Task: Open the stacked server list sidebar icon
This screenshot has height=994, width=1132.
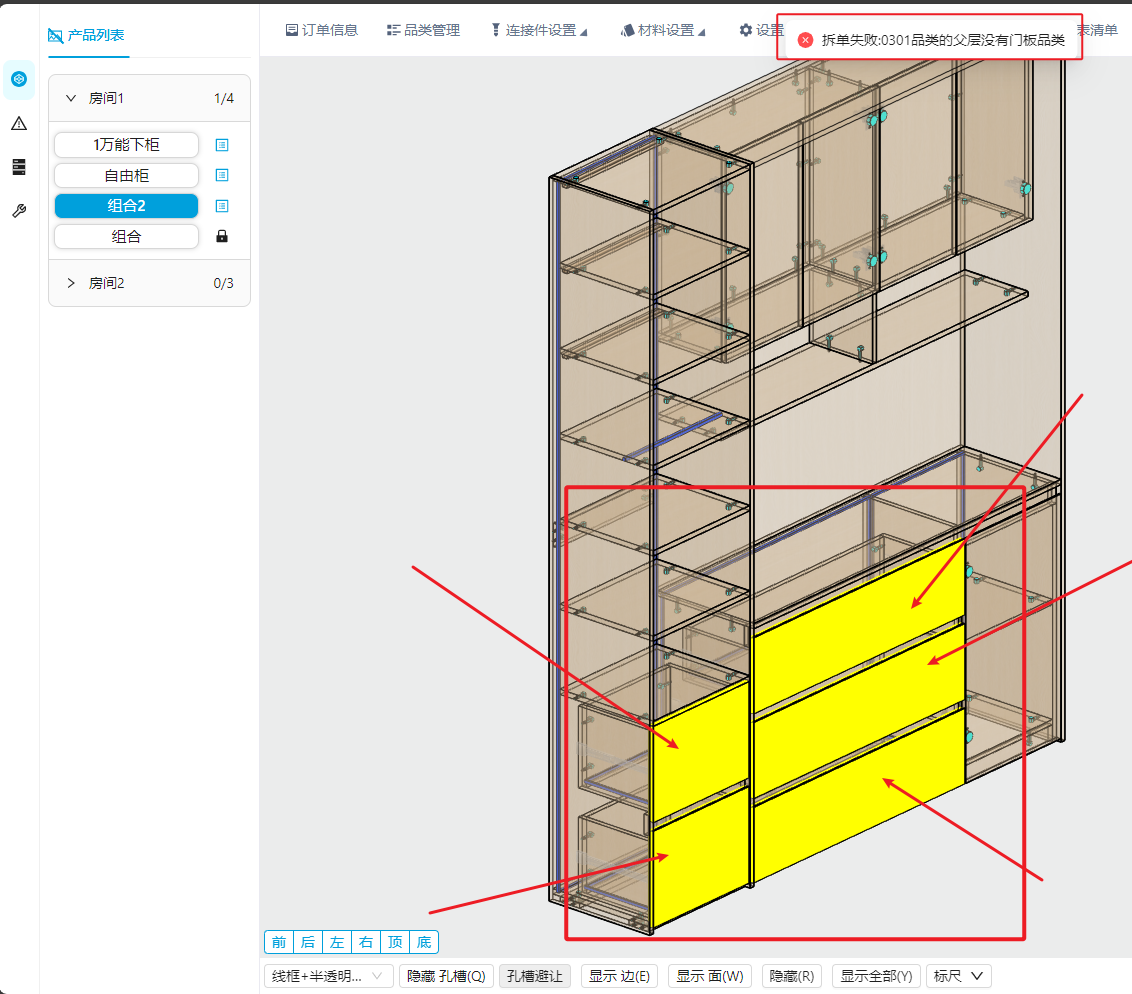Action: 19,167
